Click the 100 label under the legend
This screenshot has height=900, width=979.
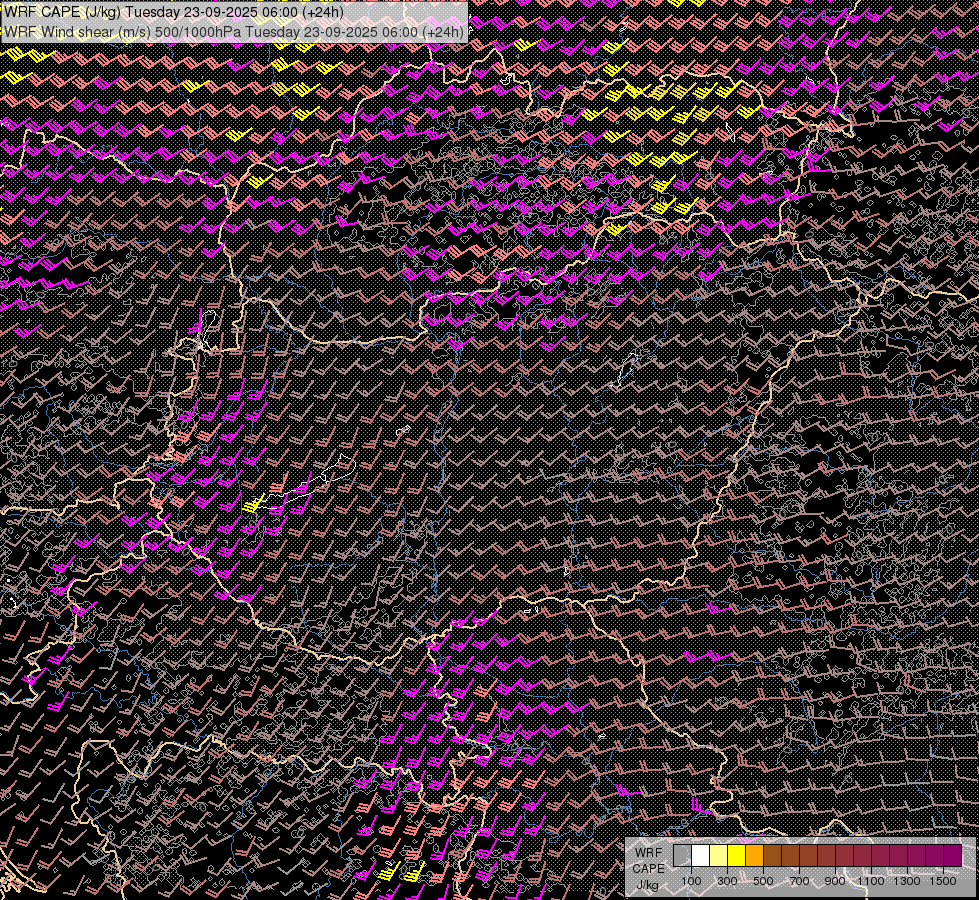(691, 881)
